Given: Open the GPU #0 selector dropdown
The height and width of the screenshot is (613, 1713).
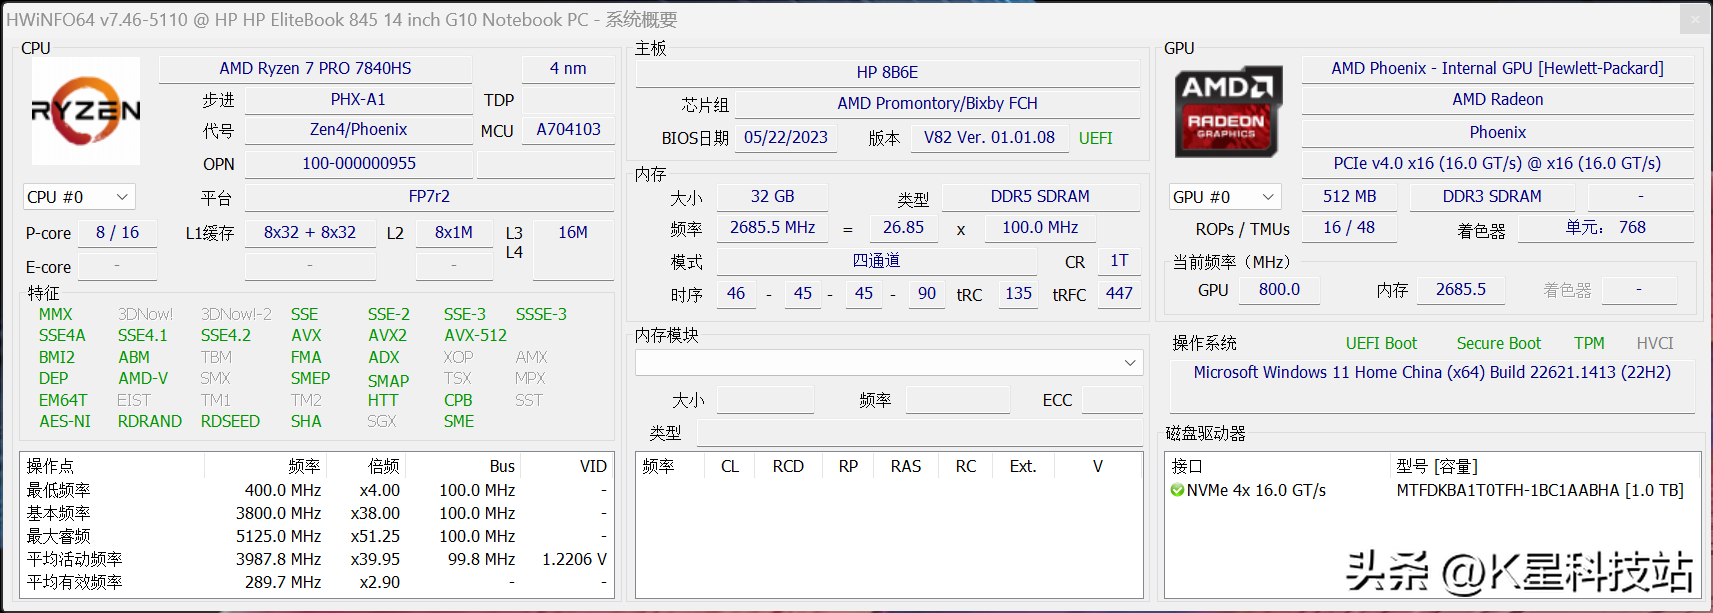Looking at the screenshot, I should [x=1224, y=197].
